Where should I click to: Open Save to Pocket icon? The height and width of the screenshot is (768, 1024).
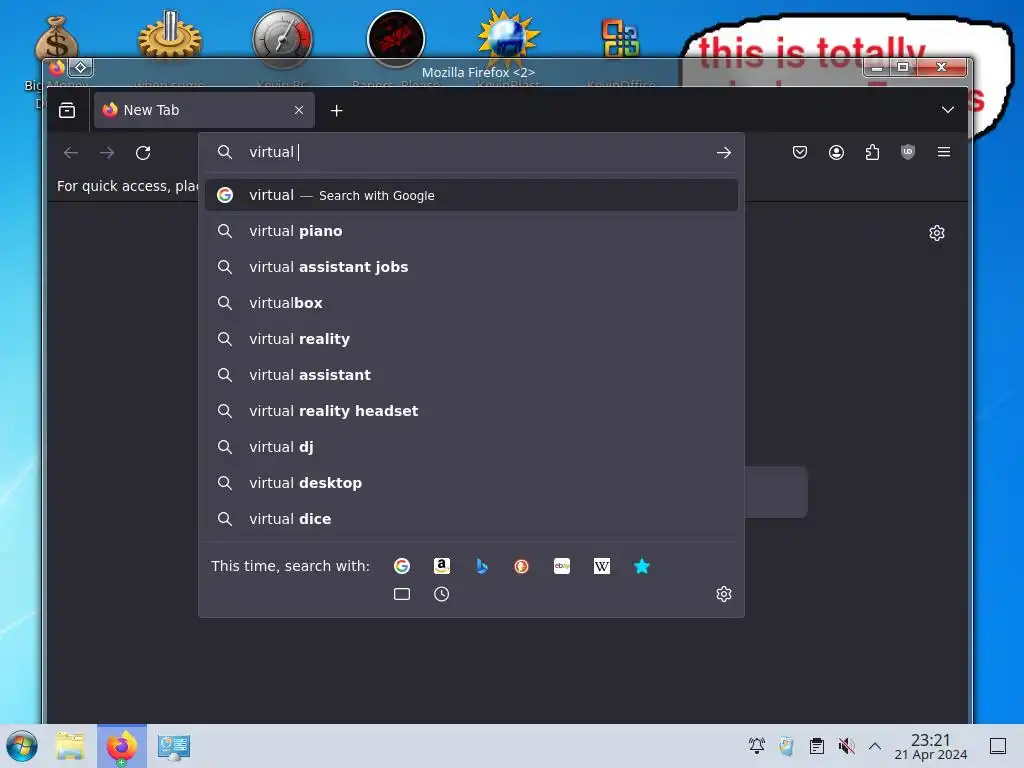pyautogui.click(x=800, y=153)
